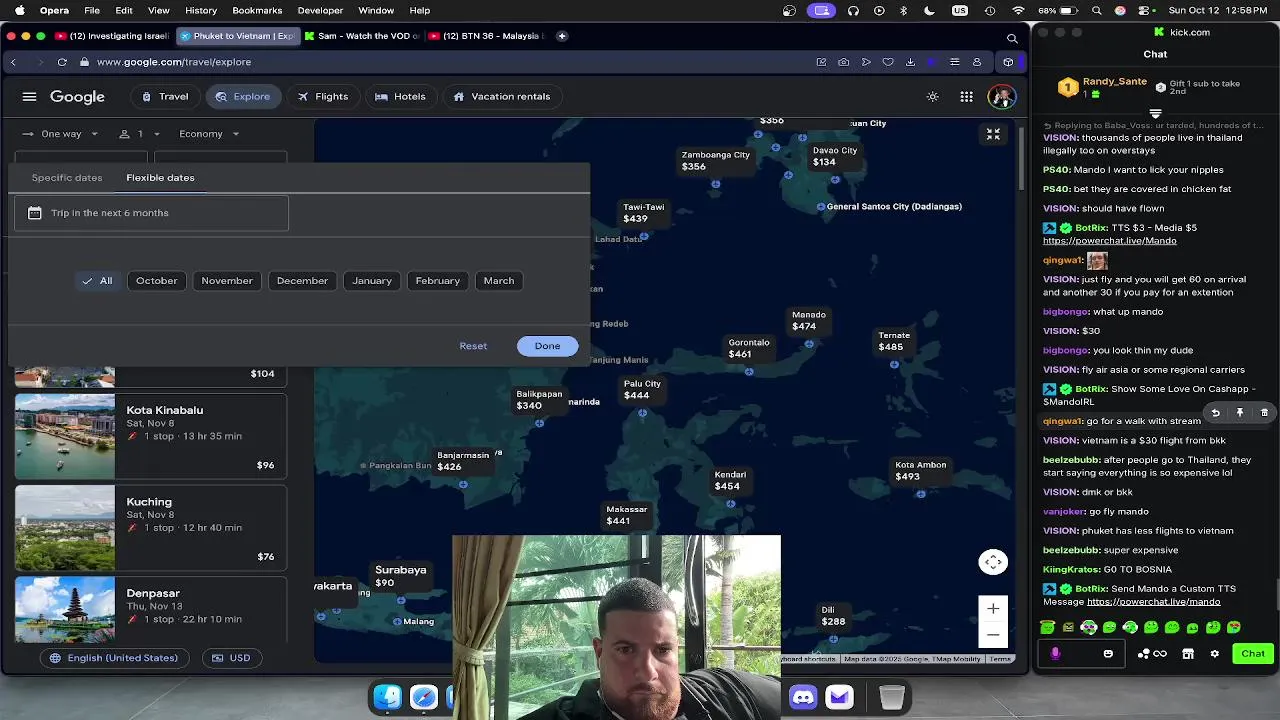Open the first powerchat.live/Mando link
Screen dimensions: 1280x720
point(1109,241)
